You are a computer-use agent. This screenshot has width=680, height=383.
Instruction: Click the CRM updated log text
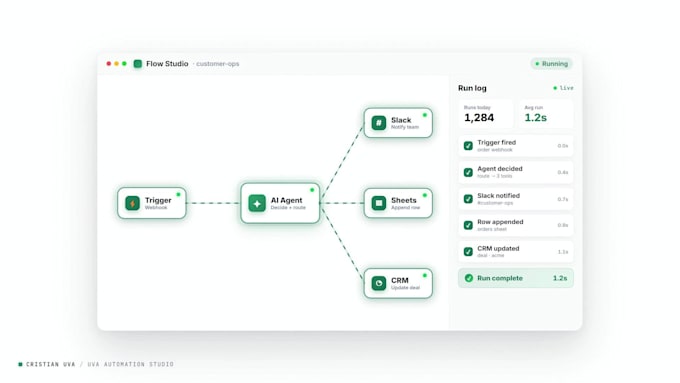498,249
